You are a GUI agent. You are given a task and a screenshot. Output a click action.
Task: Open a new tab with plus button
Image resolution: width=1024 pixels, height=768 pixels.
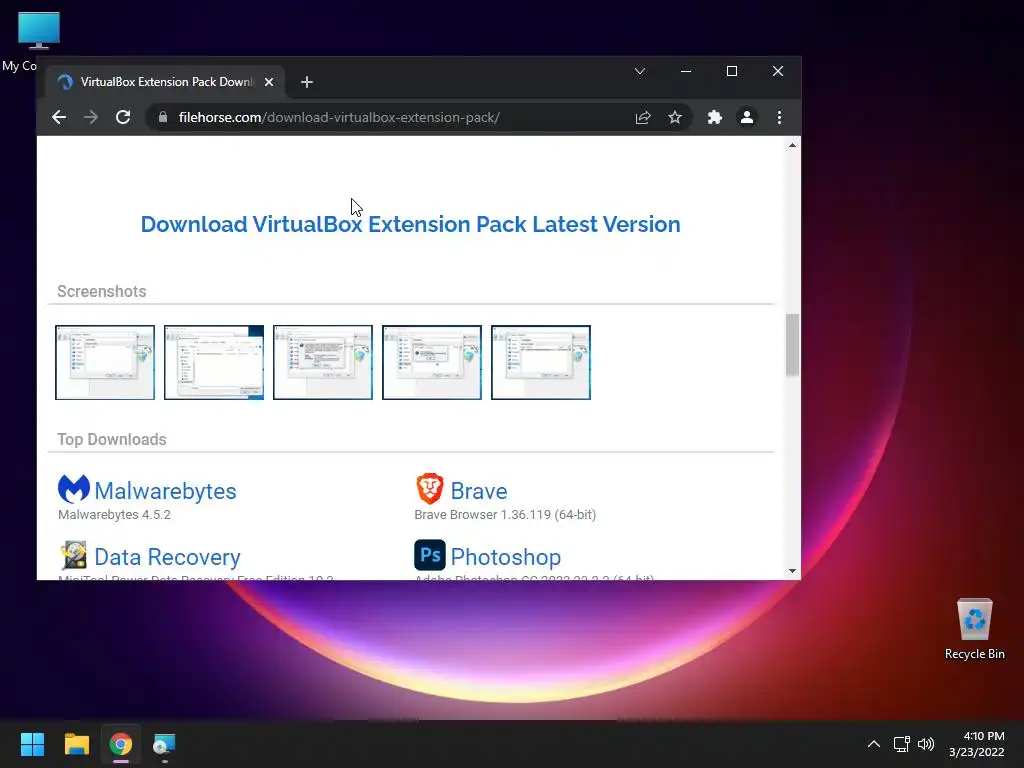[x=307, y=82]
